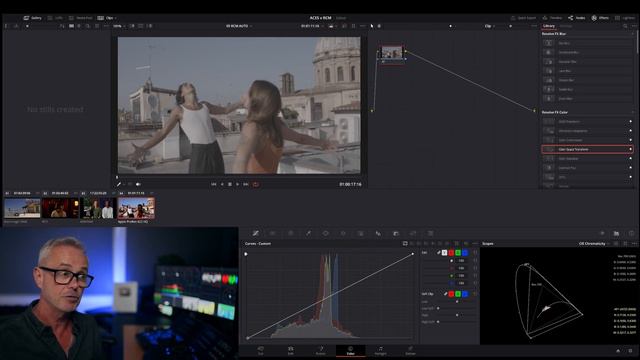
Task: Toggle the blue Soft Clip channel
Action: click(x=465, y=294)
